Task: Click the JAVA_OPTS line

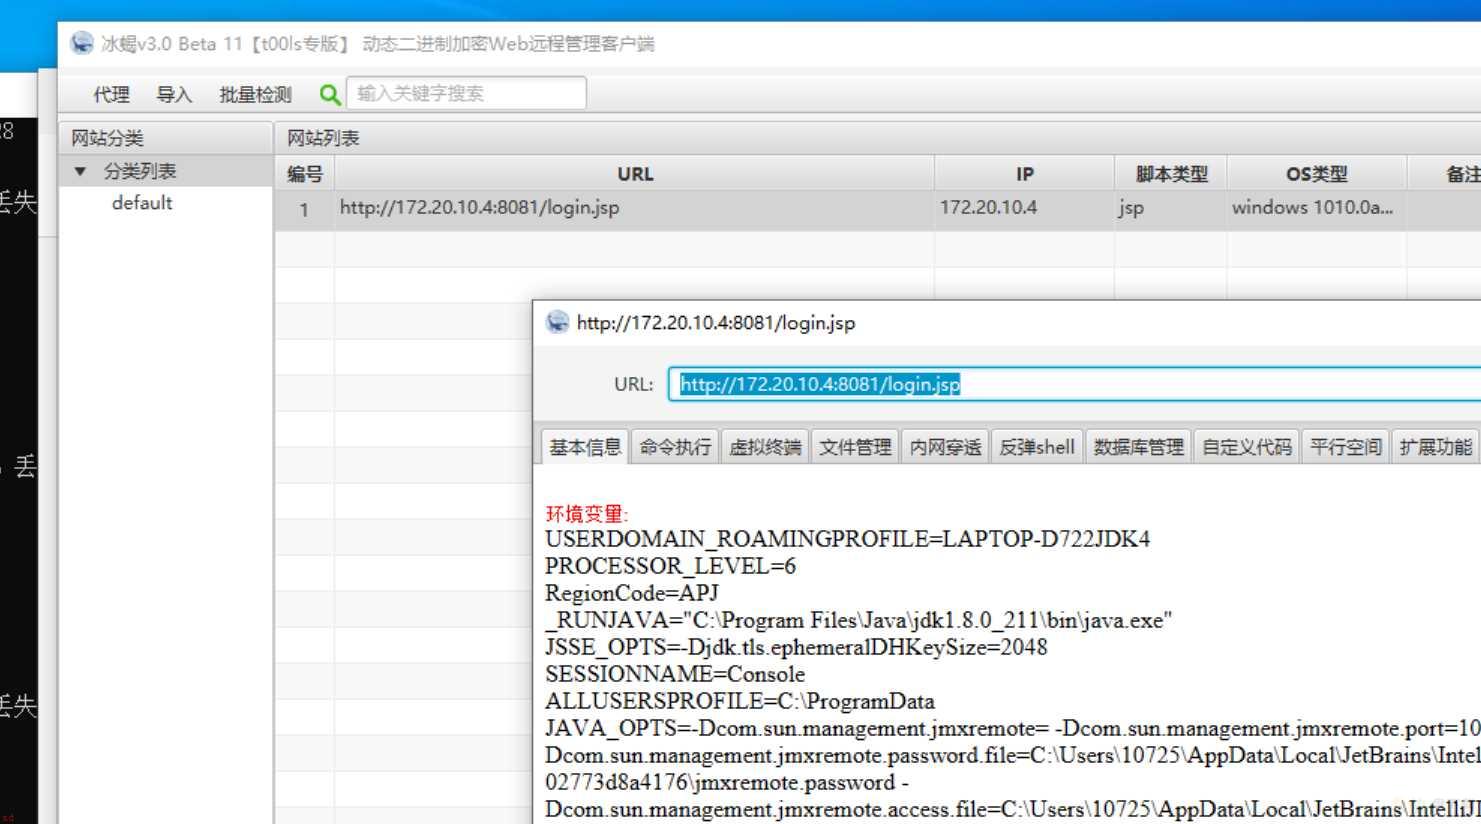Action: [1012, 729]
